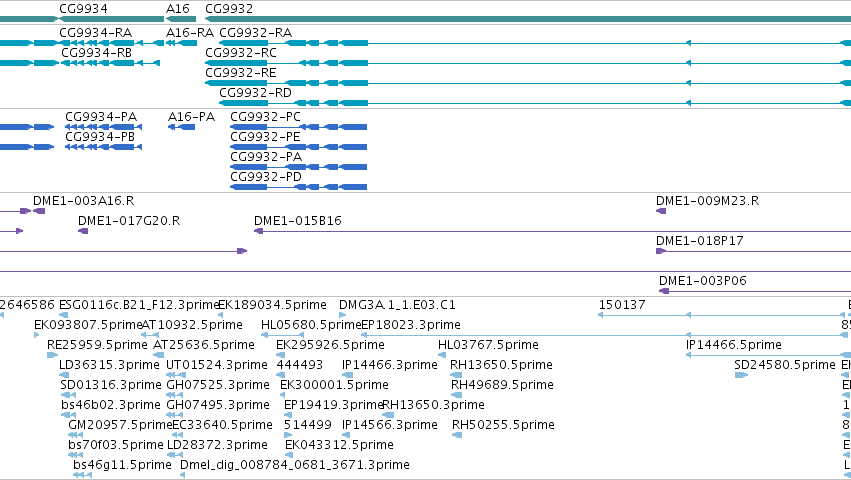Click the GM20957.5prime EST label

[x=119, y=425]
